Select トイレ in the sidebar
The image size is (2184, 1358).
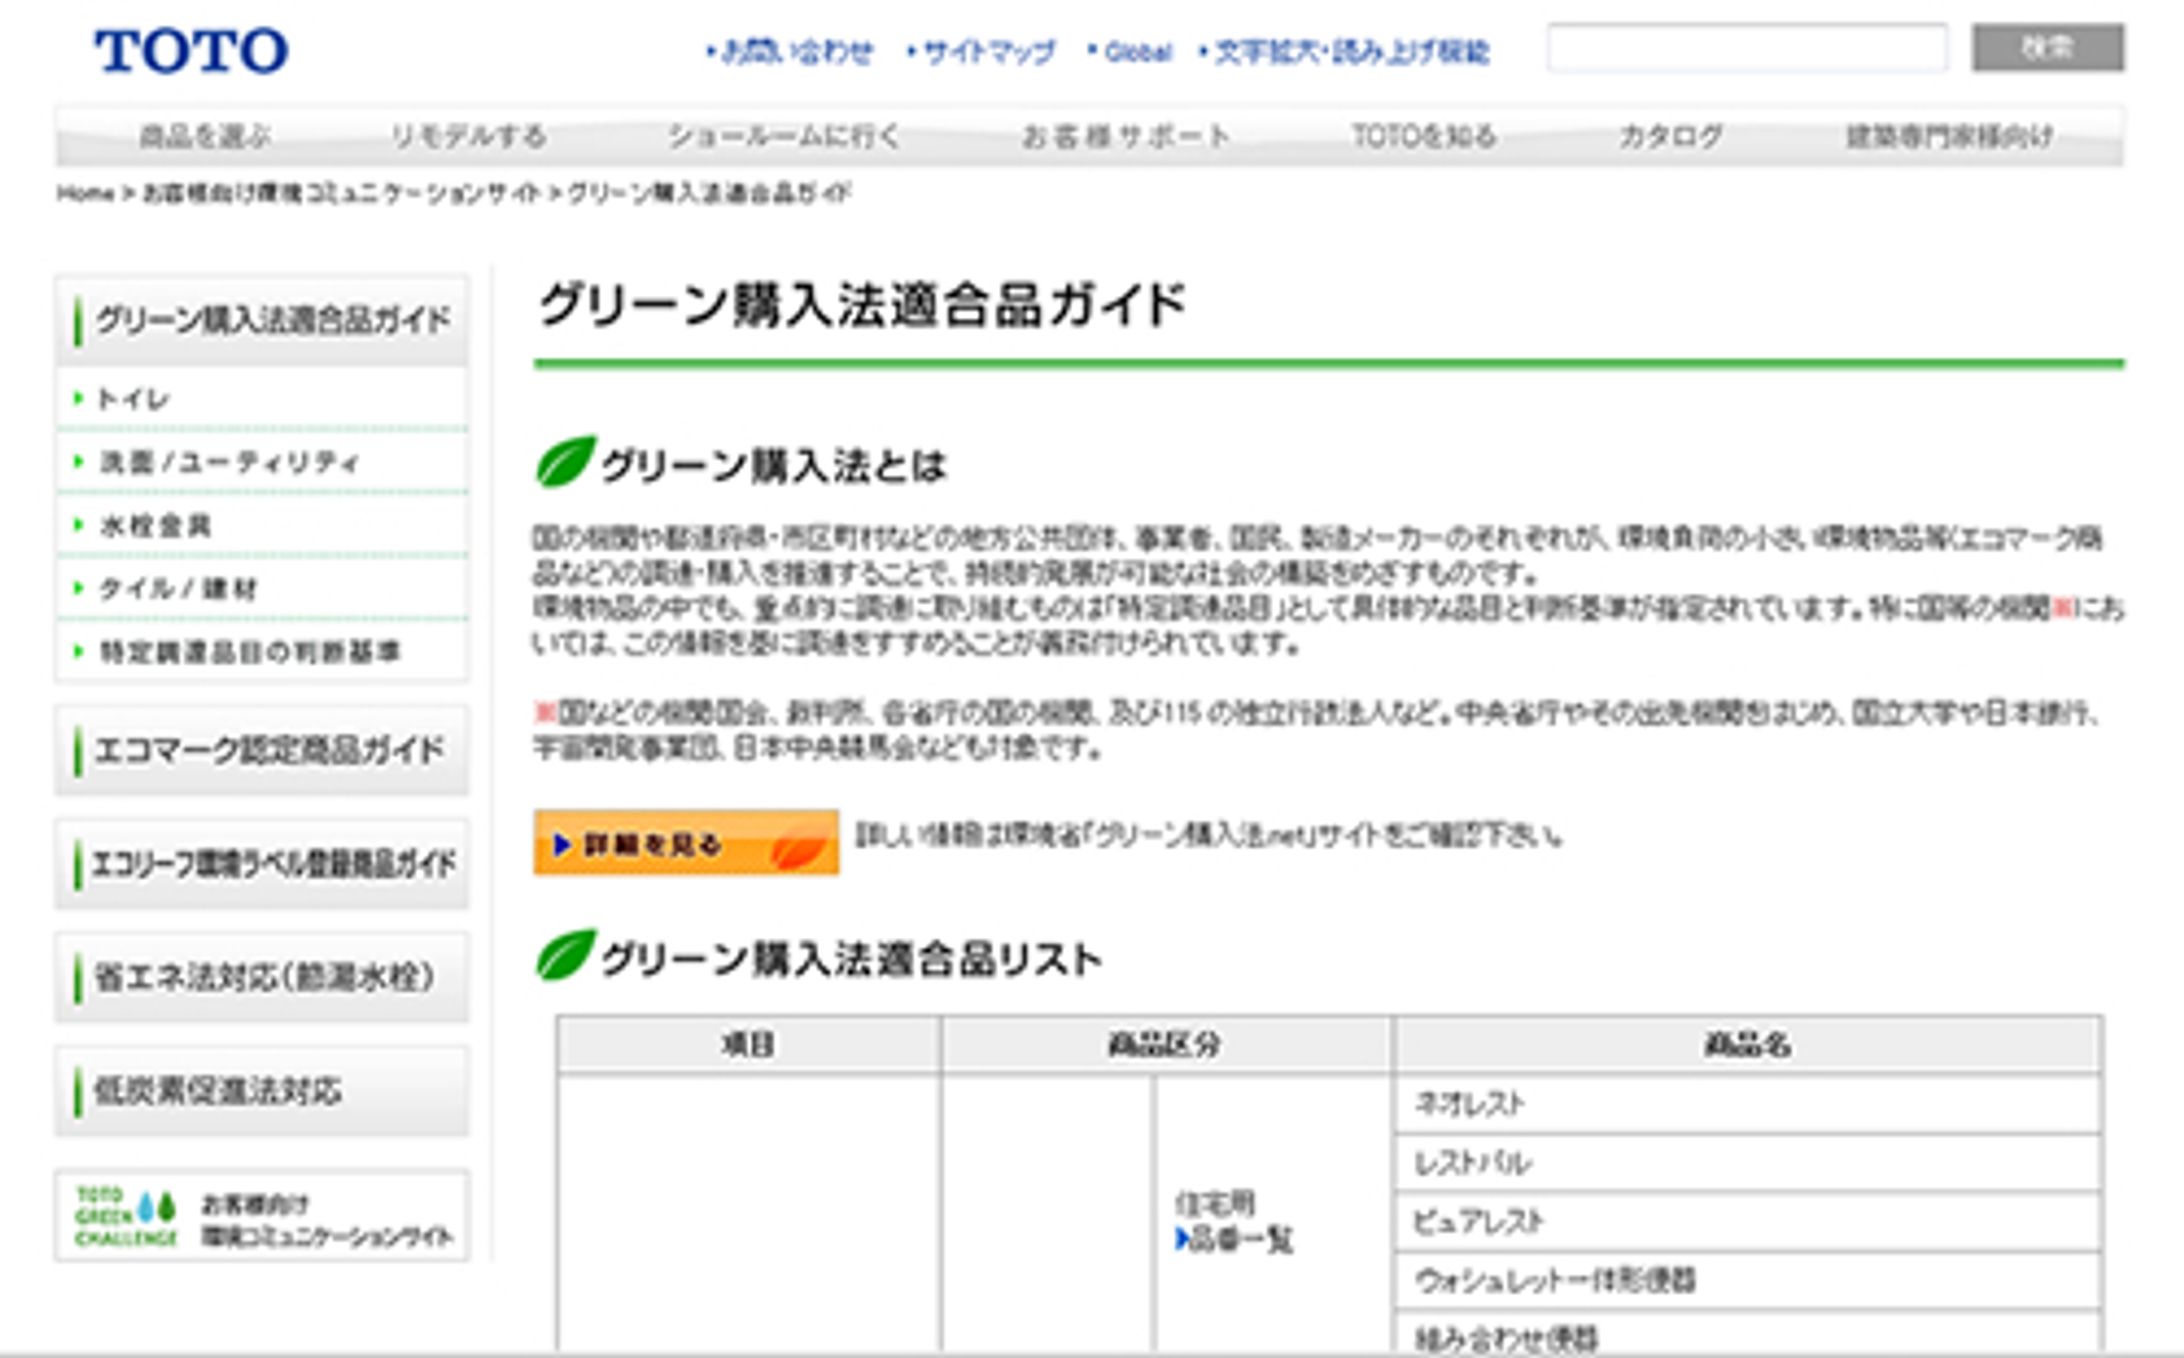click(134, 399)
